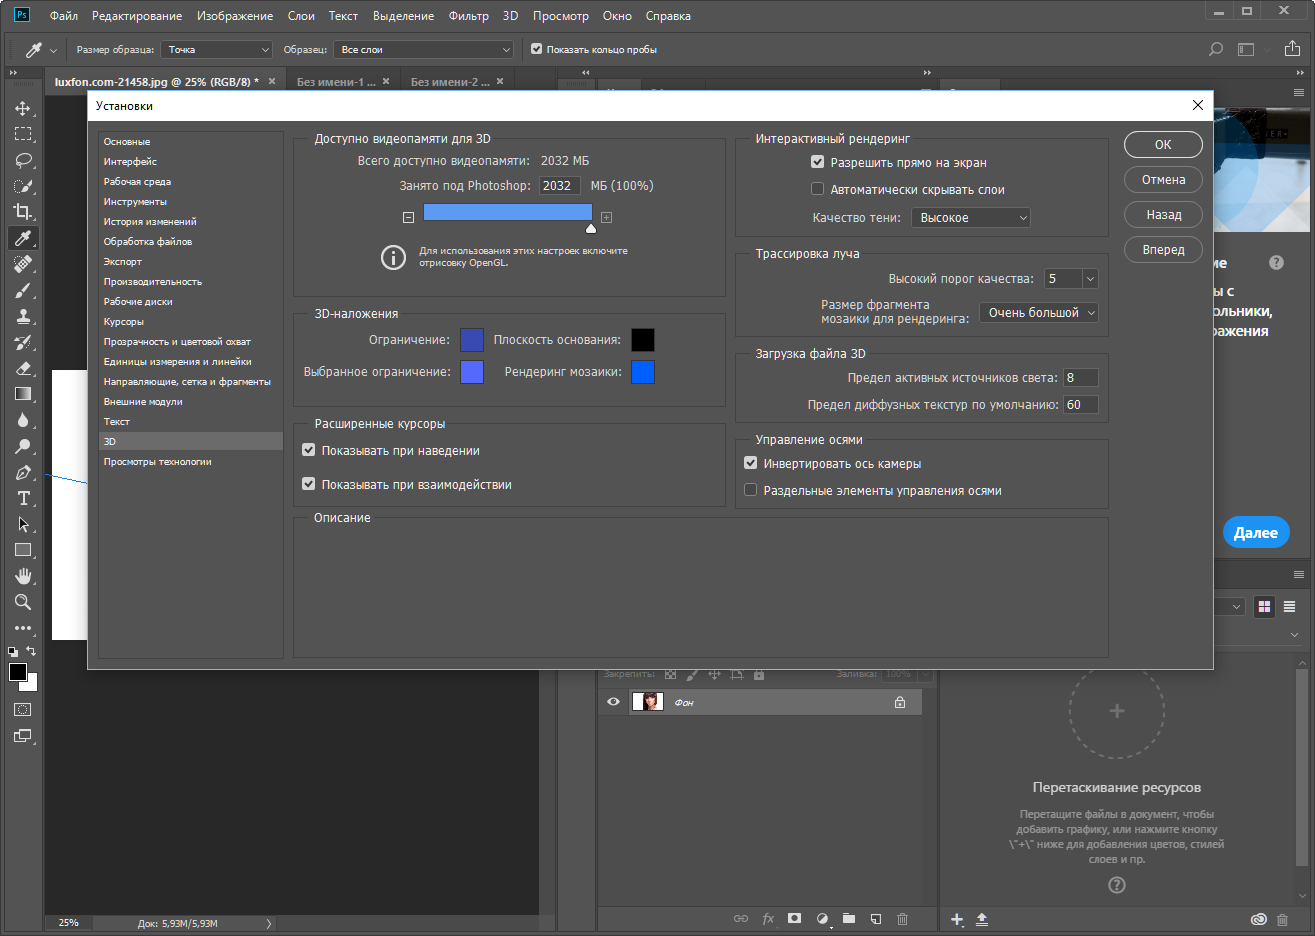The image size is (1315, 936).
Task: Expand 'Размер фрагмента мозаики' dropdown
Action: tap(1038, 313)
